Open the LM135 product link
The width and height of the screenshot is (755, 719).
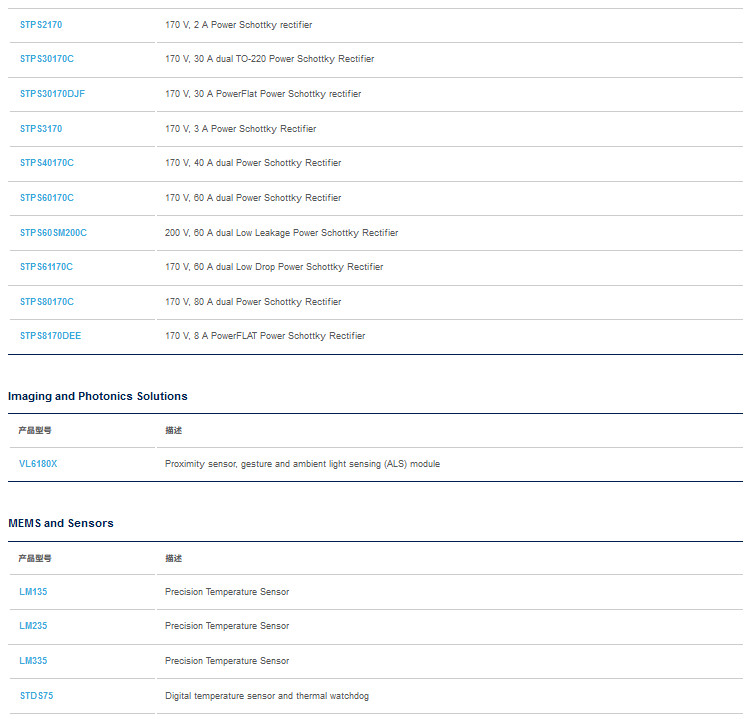pos(33,592)
